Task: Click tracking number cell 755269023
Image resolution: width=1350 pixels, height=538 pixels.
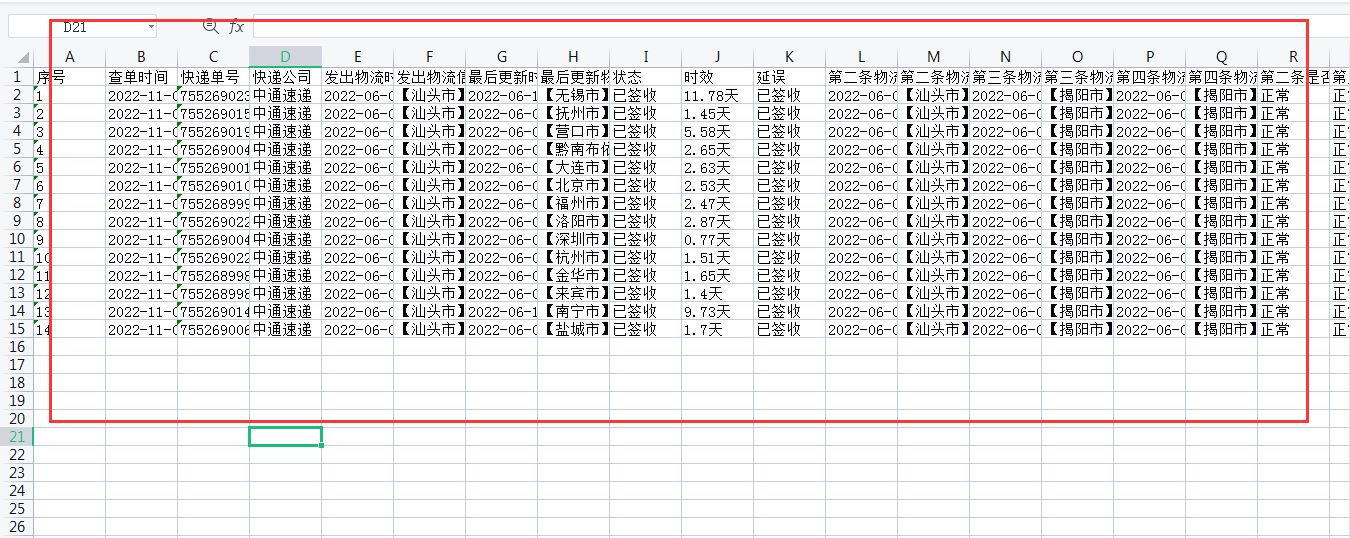Action: click(x=213, y=95)
